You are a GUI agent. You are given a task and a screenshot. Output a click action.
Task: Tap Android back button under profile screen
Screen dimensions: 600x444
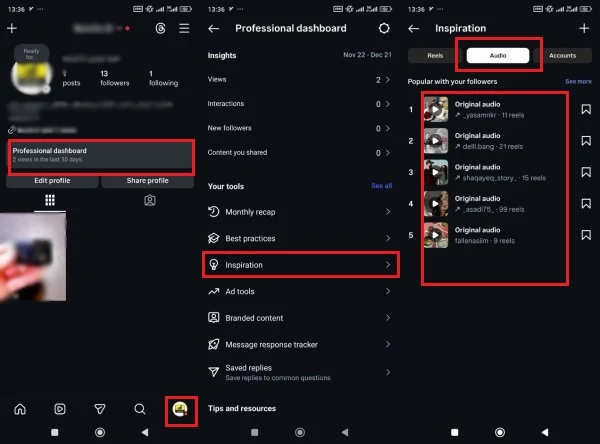click(145, 433)
